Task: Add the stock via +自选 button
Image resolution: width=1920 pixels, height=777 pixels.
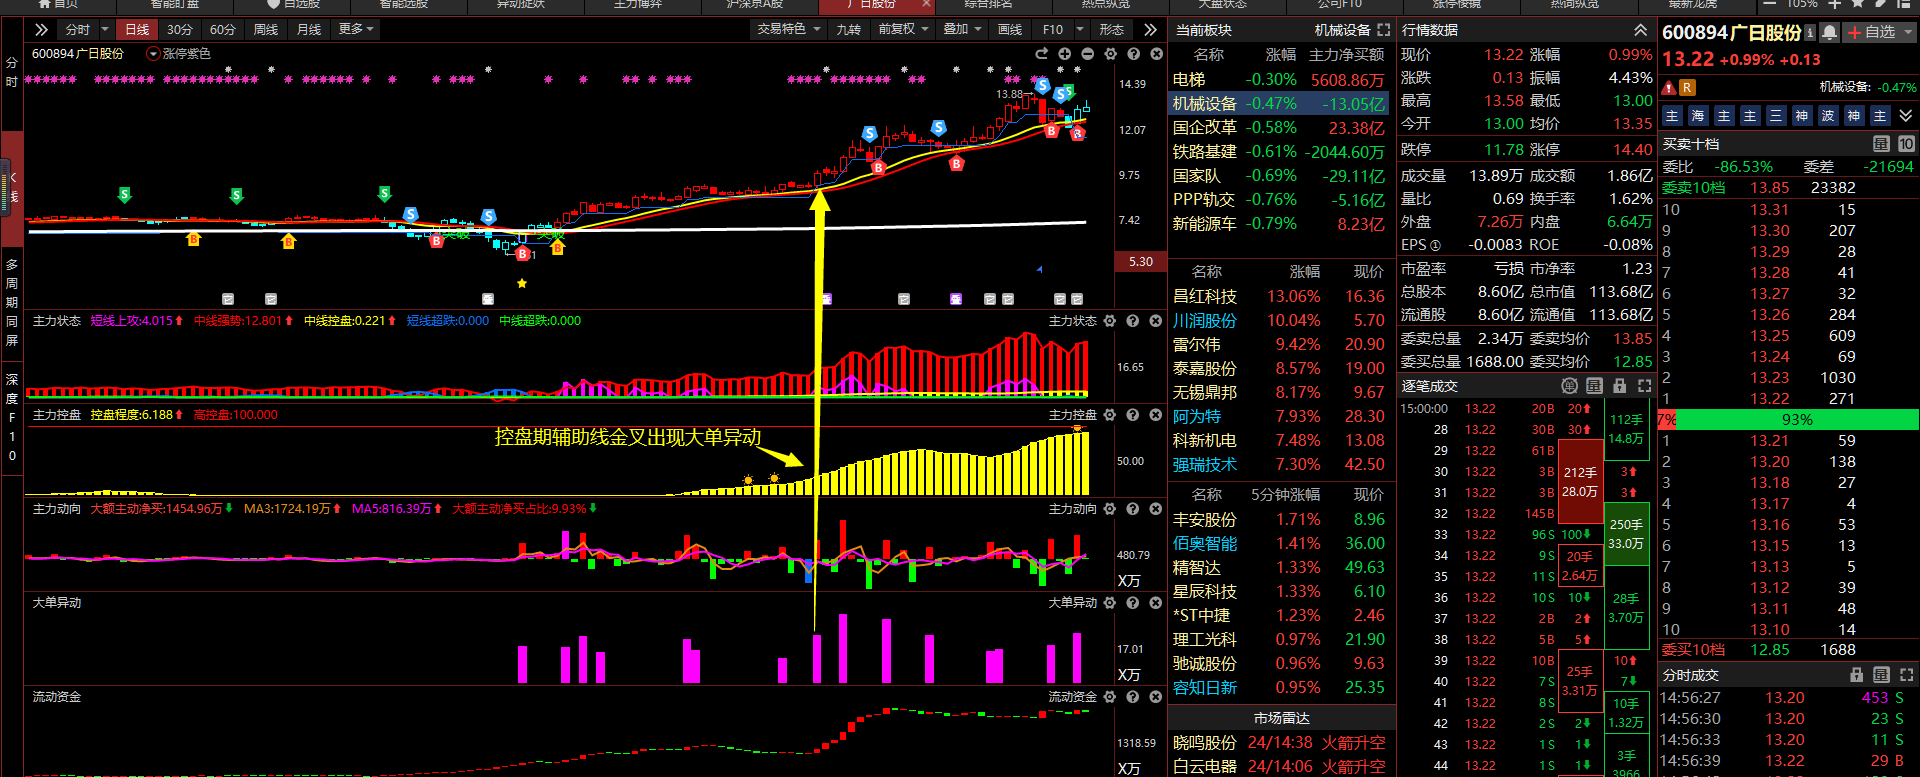Action: [1871, 33]
